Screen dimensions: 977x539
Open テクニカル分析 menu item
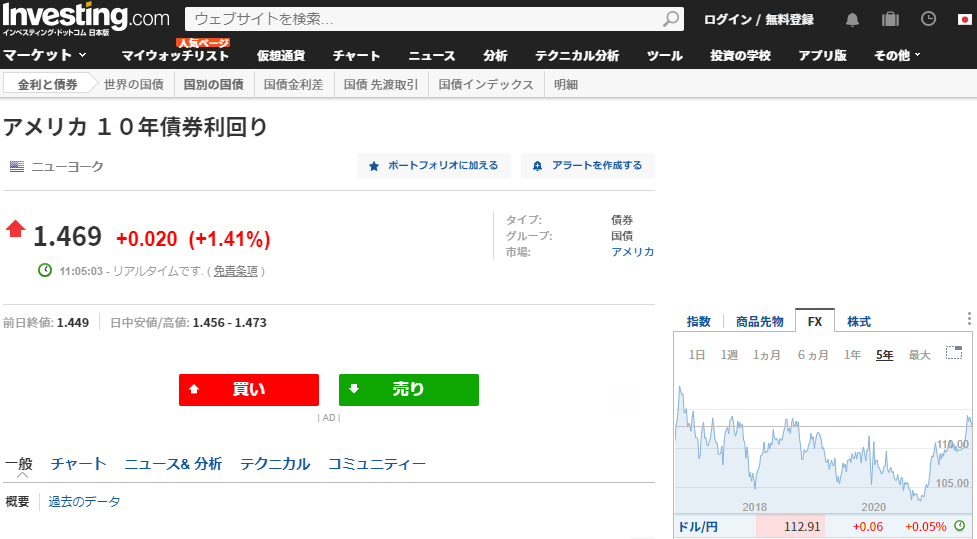[x=577, y=55]
